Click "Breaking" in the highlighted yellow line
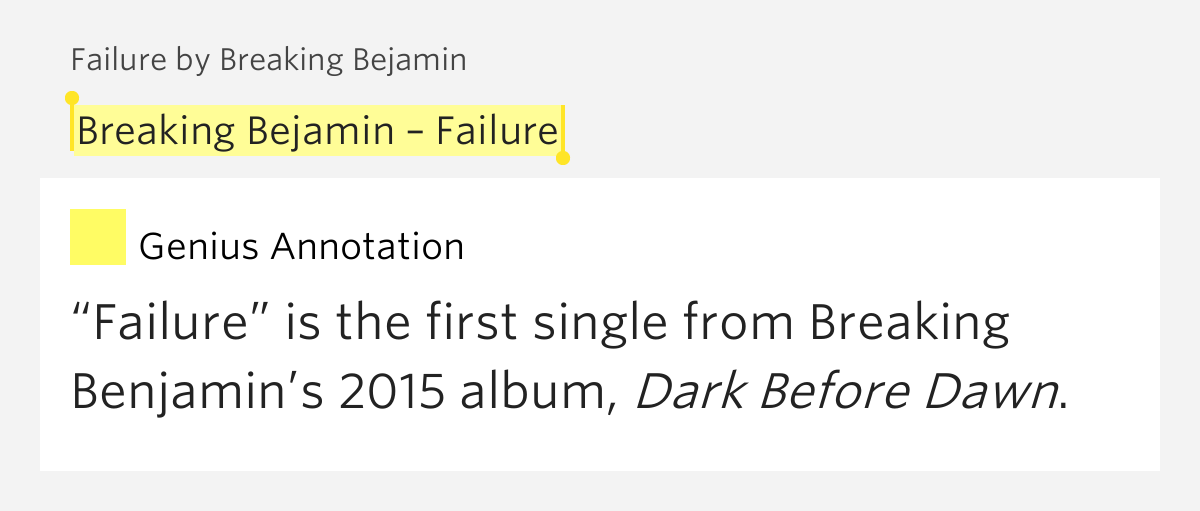The height and width of the screenshot is (511, 1200). click(x=157, y=131)
